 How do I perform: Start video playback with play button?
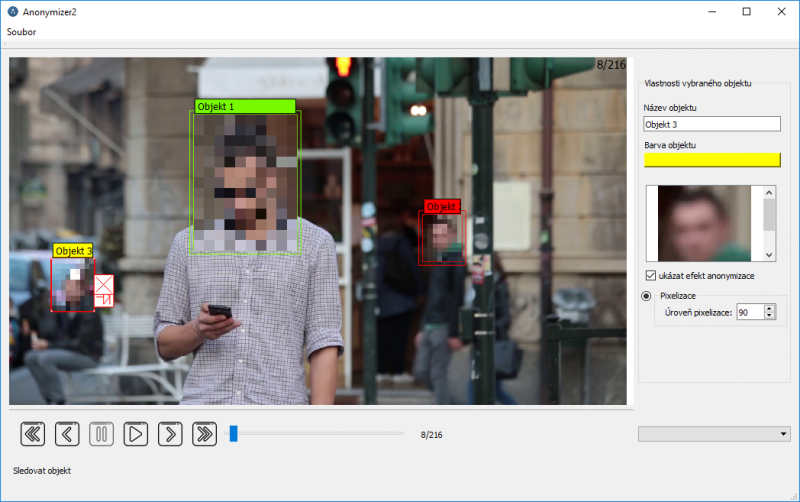point(135,433)
